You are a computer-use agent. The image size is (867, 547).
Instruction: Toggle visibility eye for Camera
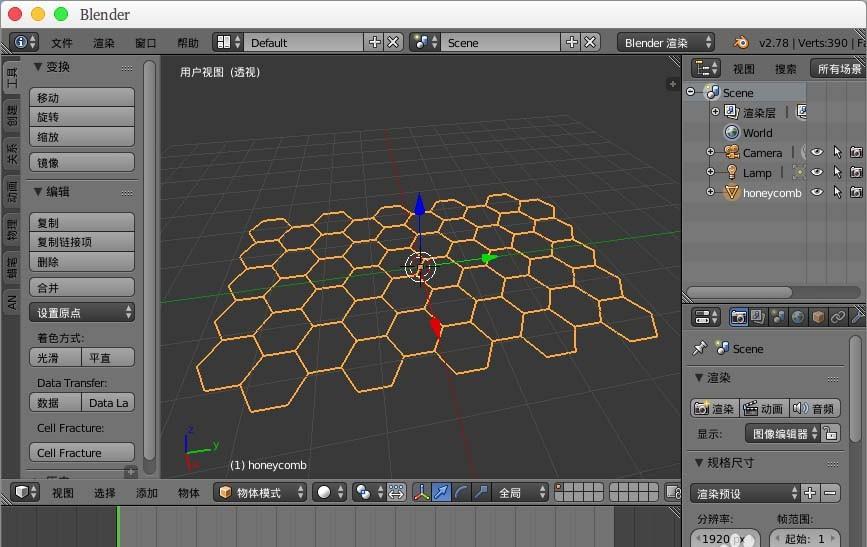pos(817,152)
